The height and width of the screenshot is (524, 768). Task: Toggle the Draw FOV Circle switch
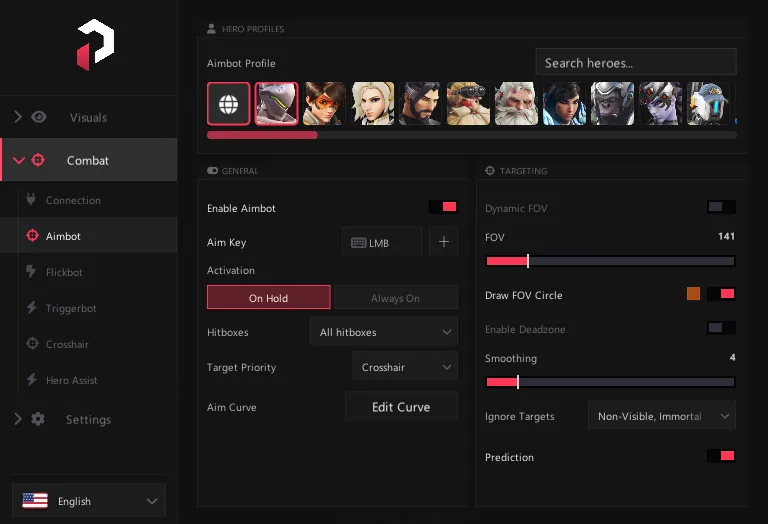(721, 294)
